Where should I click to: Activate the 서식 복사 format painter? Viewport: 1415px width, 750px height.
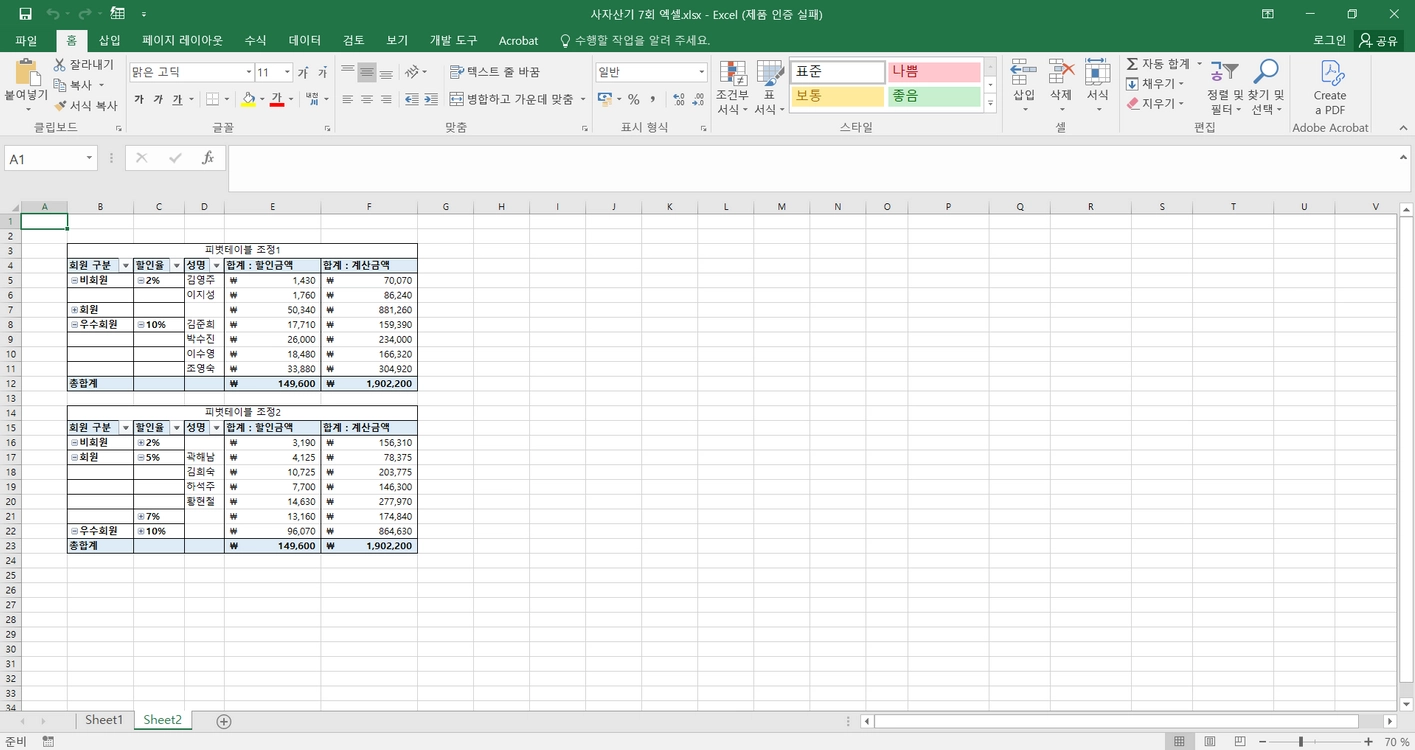click(x=85, y=105)
